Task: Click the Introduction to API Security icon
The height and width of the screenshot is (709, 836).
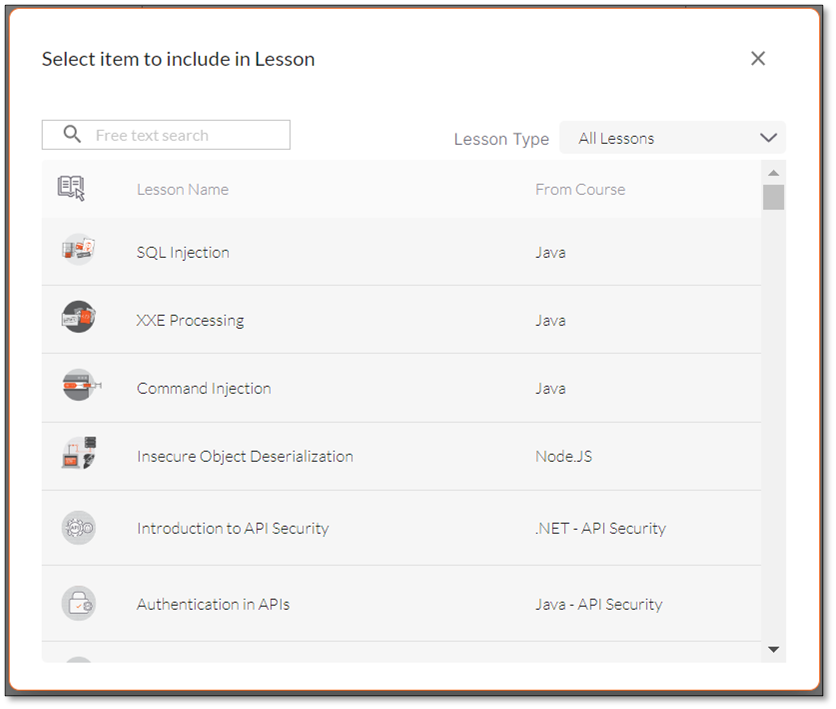Action: click(78, 528)
